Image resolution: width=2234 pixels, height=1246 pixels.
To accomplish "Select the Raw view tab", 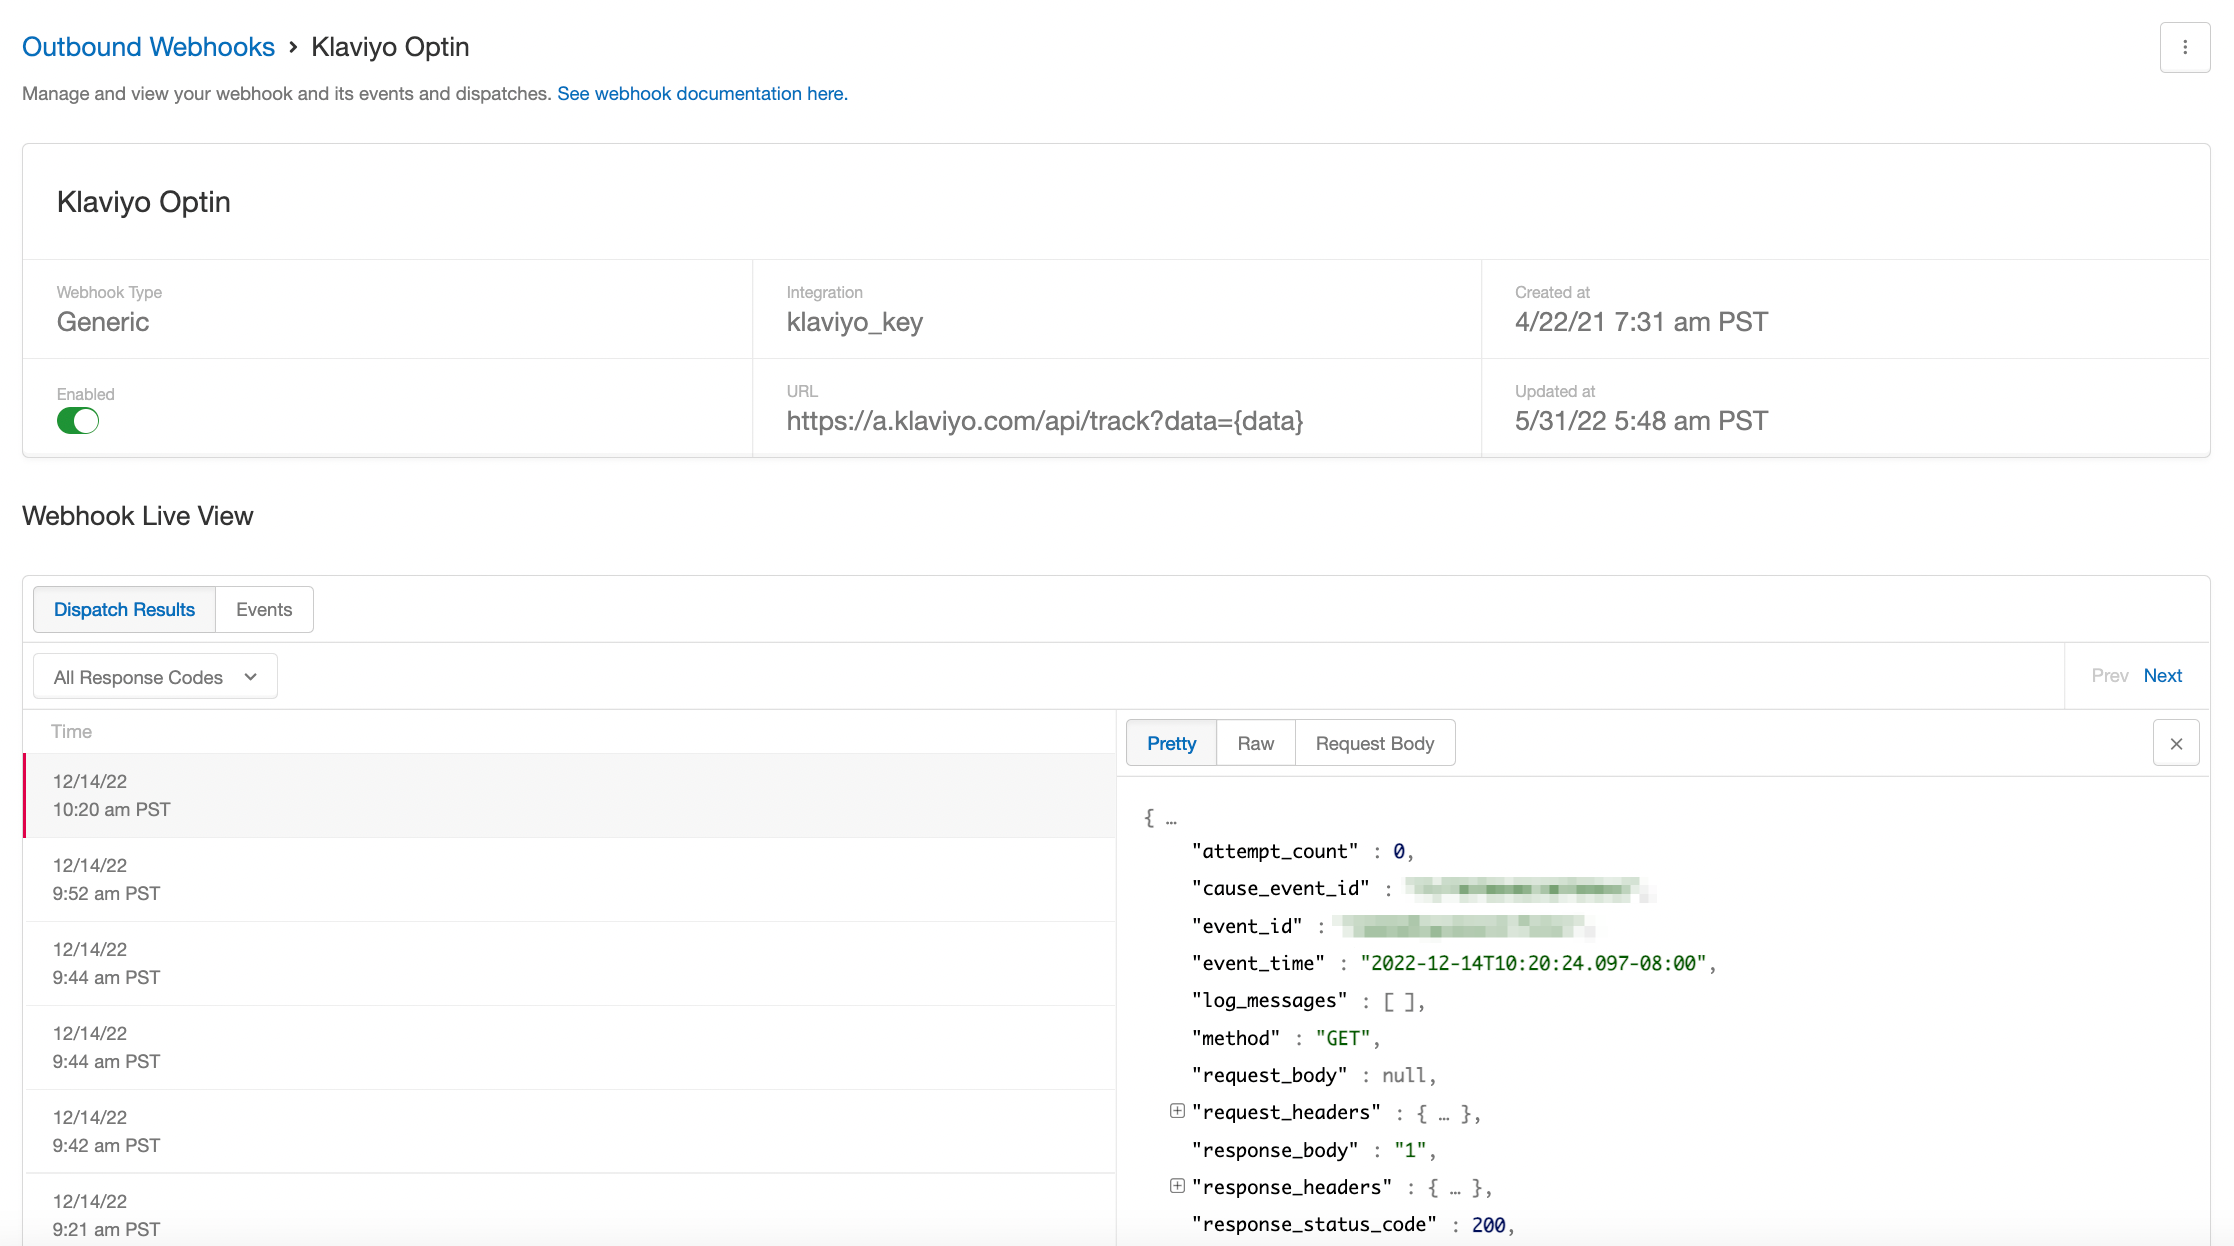I will point(1255,743).
